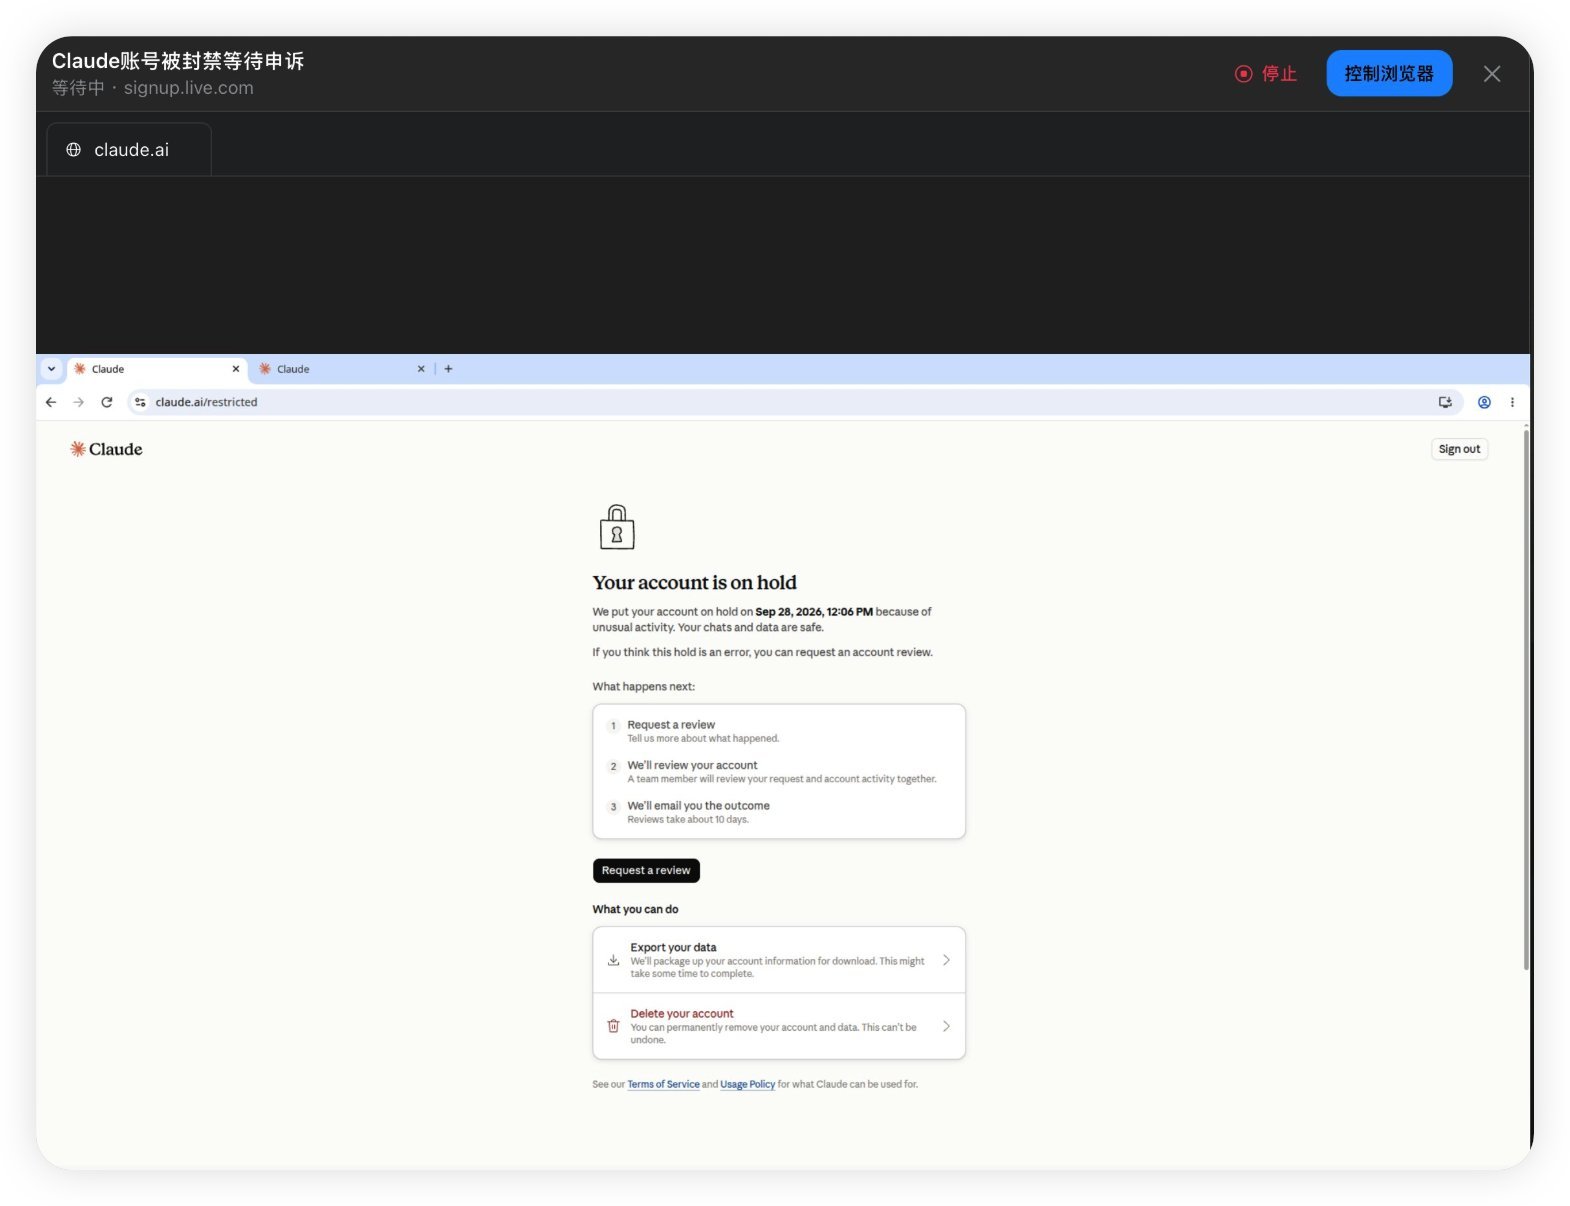Screen dimensions: 1570x1206
Task: Click the browser back arrow
Action: point(51,402)
